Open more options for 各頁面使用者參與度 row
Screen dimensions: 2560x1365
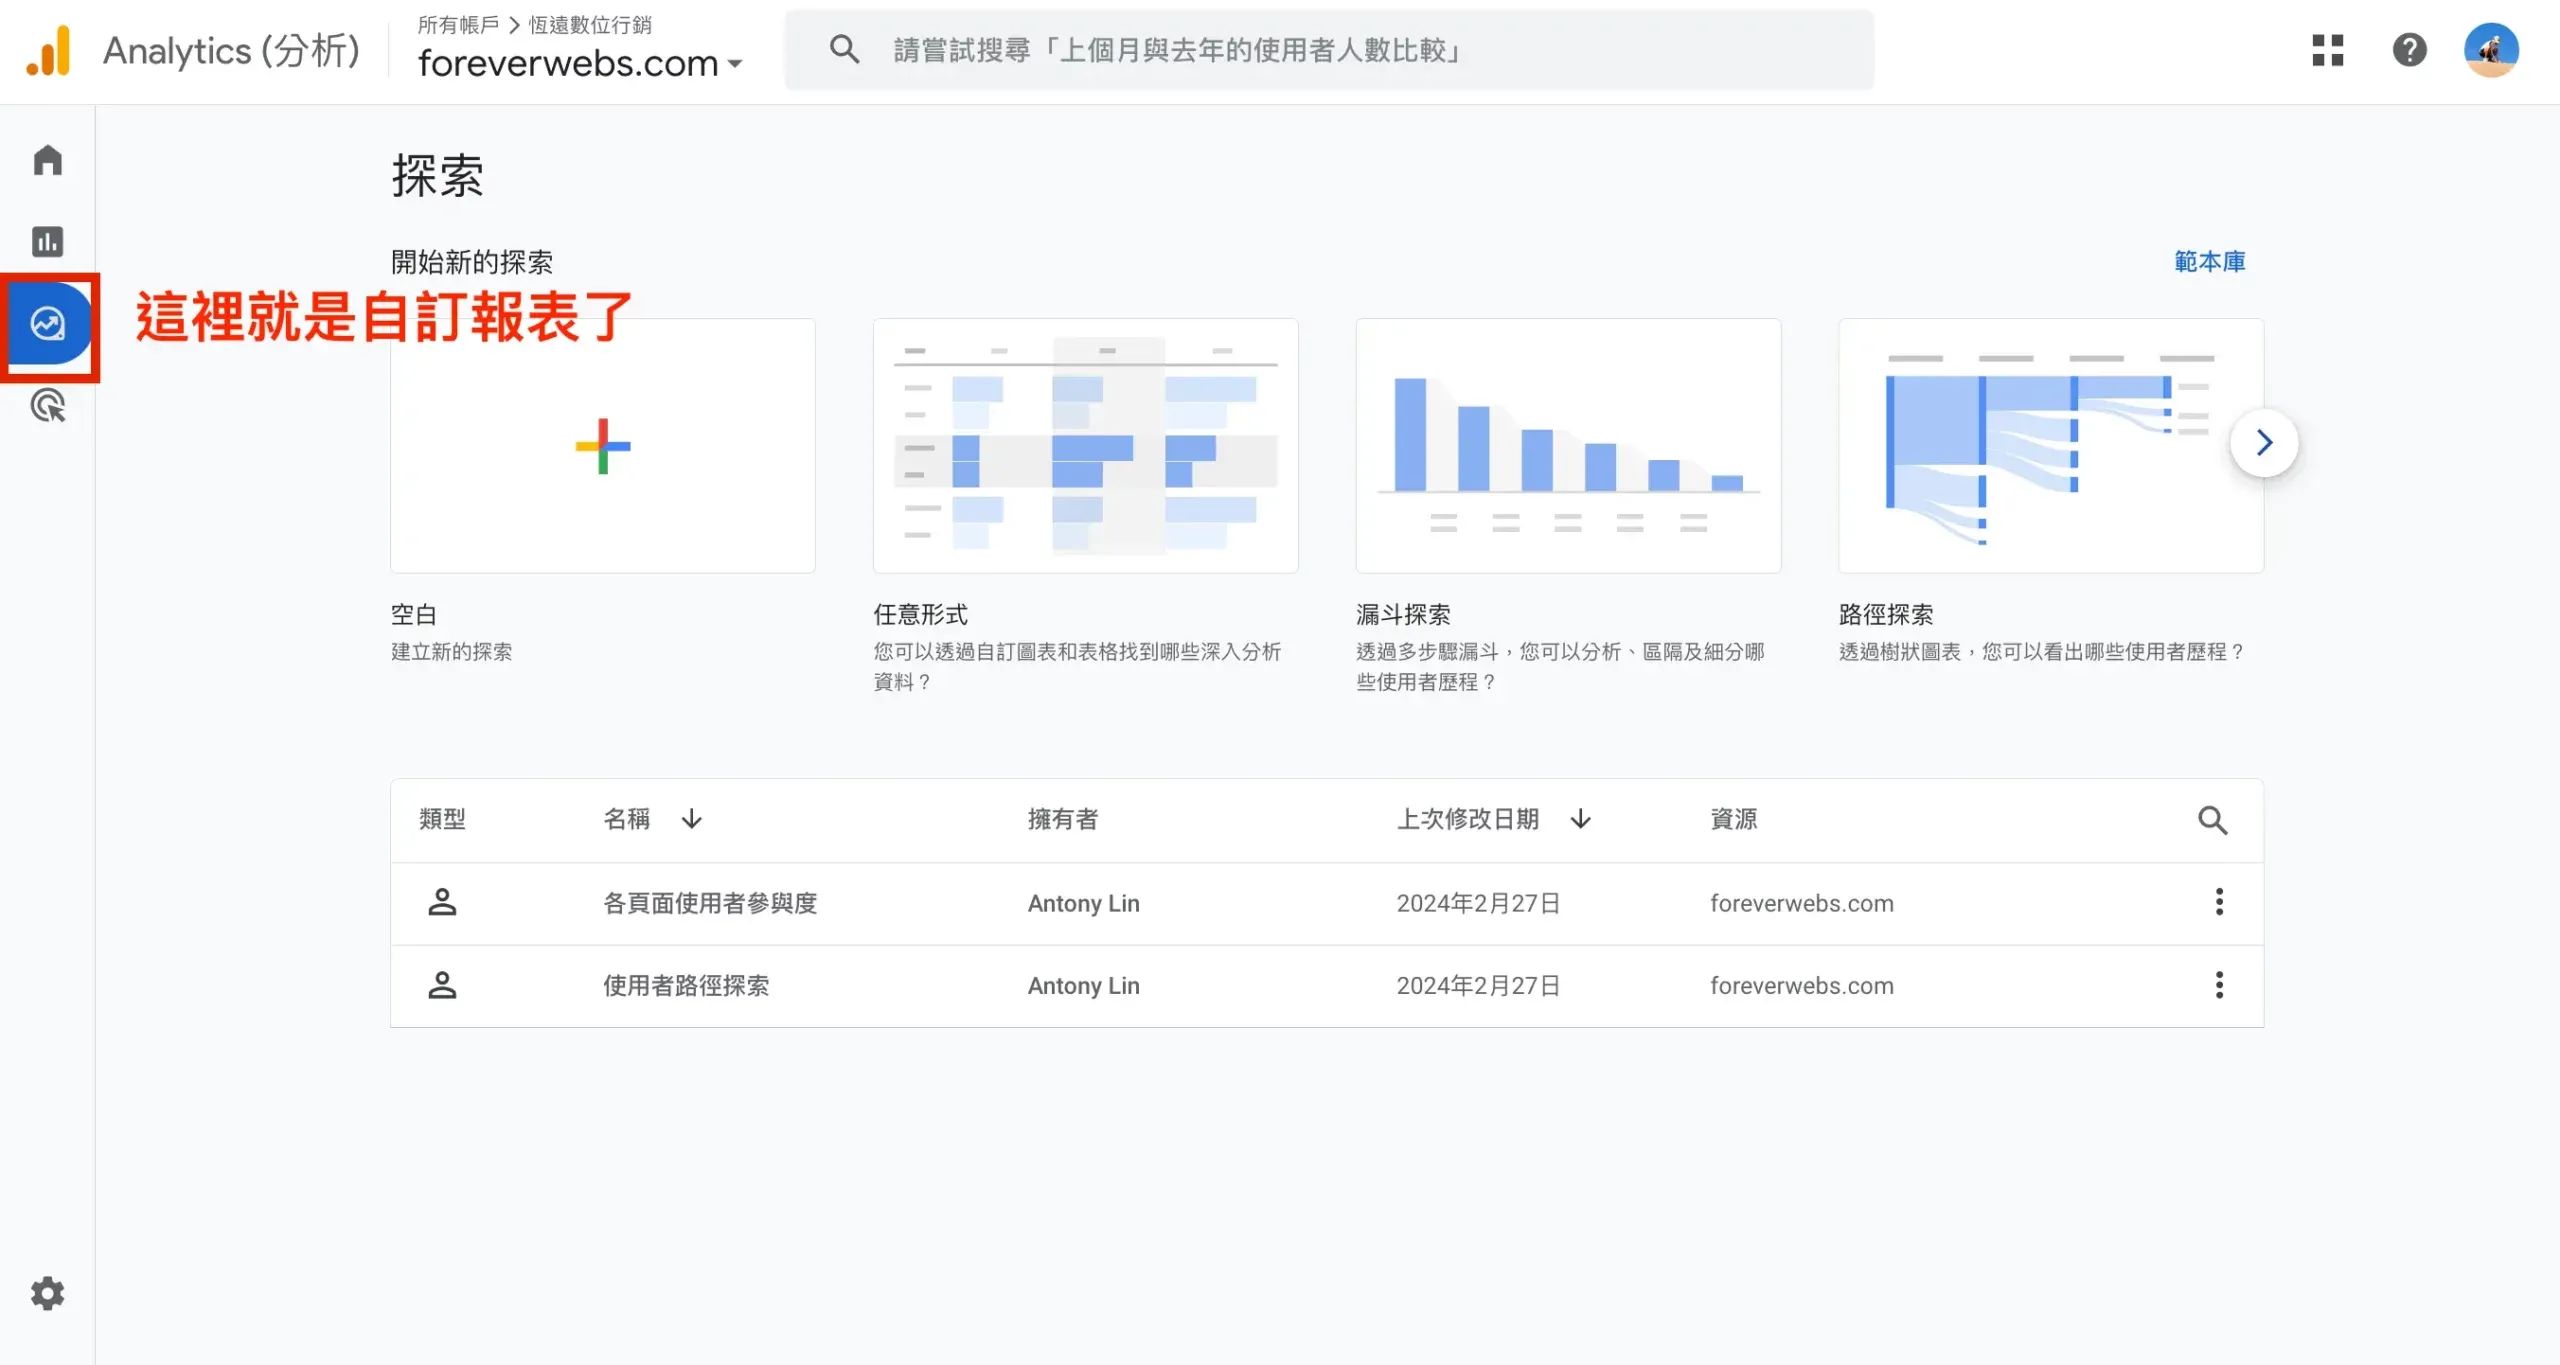point(2219,902)
